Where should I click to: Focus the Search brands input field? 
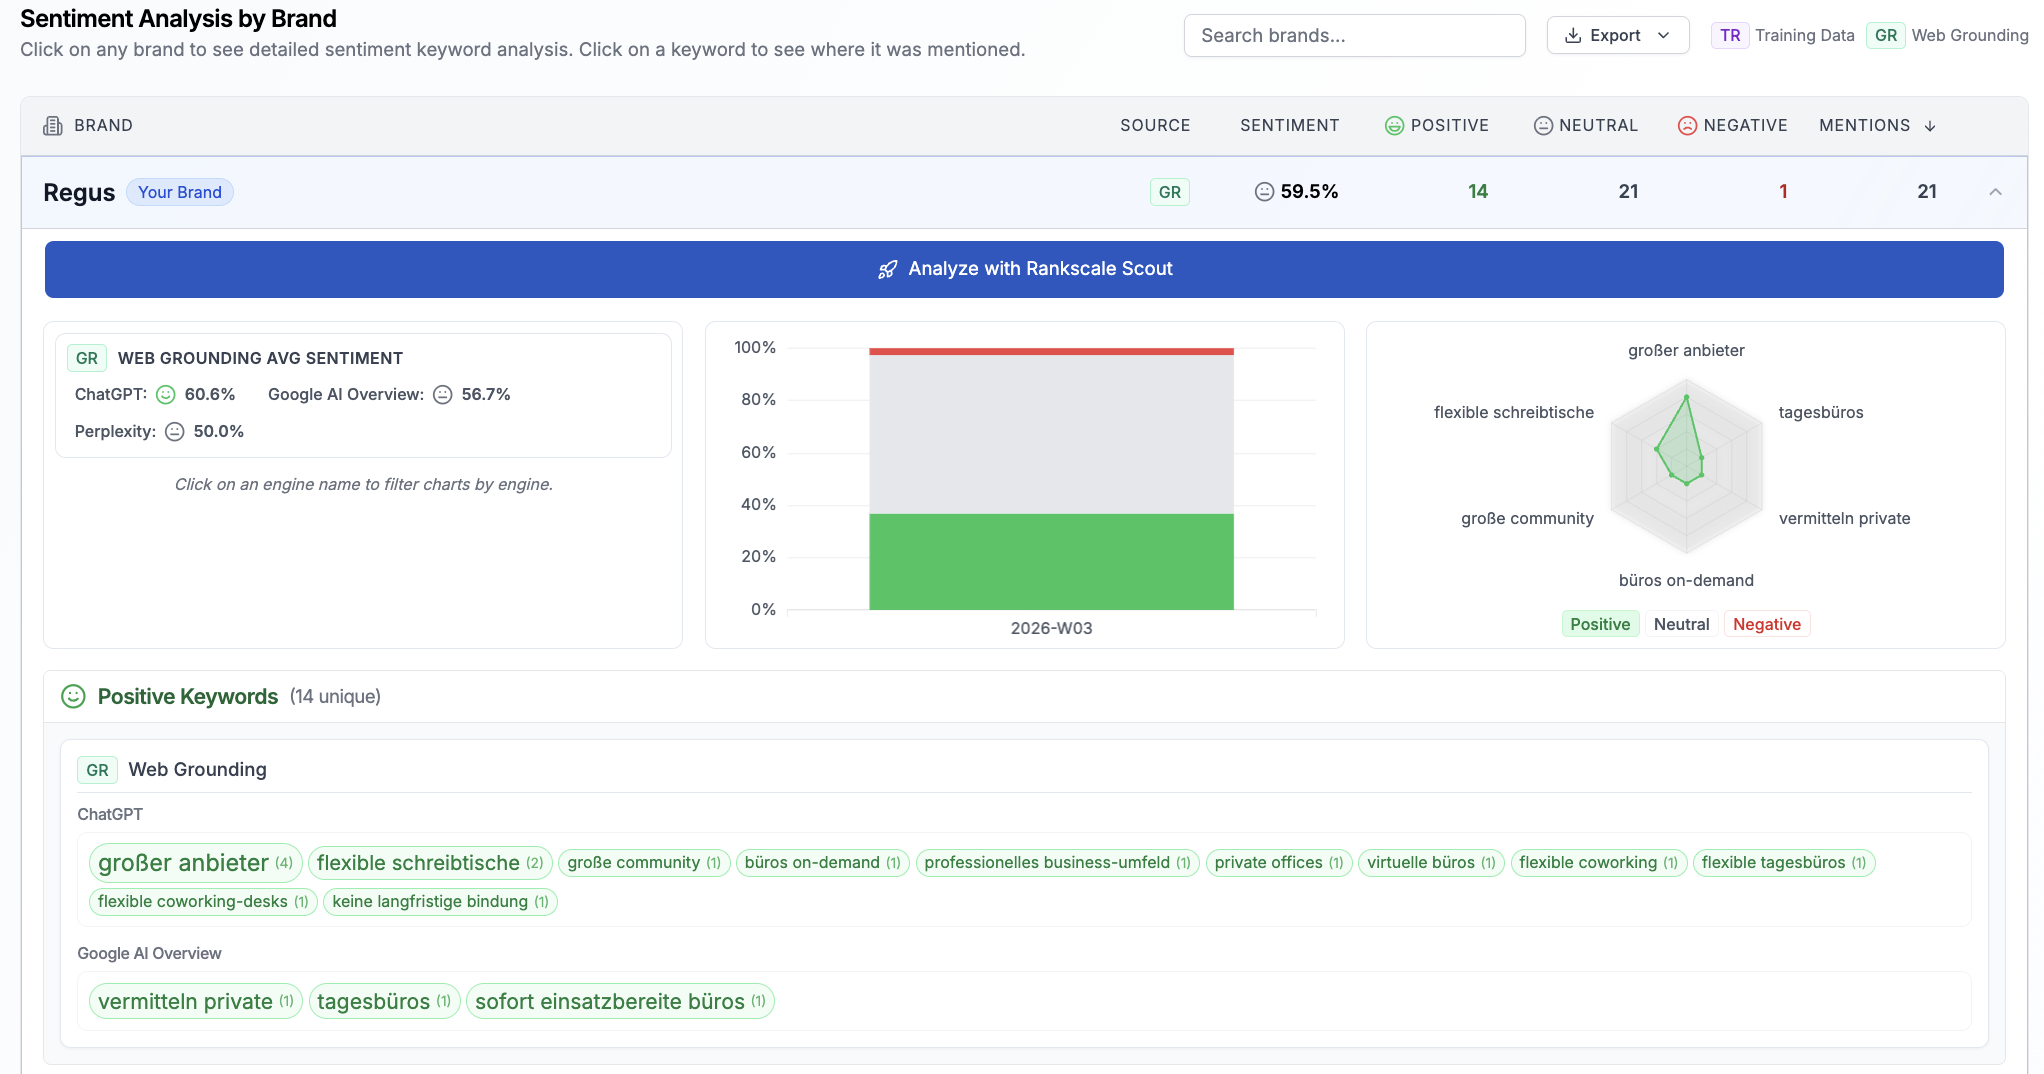(x=1354, y=36)
